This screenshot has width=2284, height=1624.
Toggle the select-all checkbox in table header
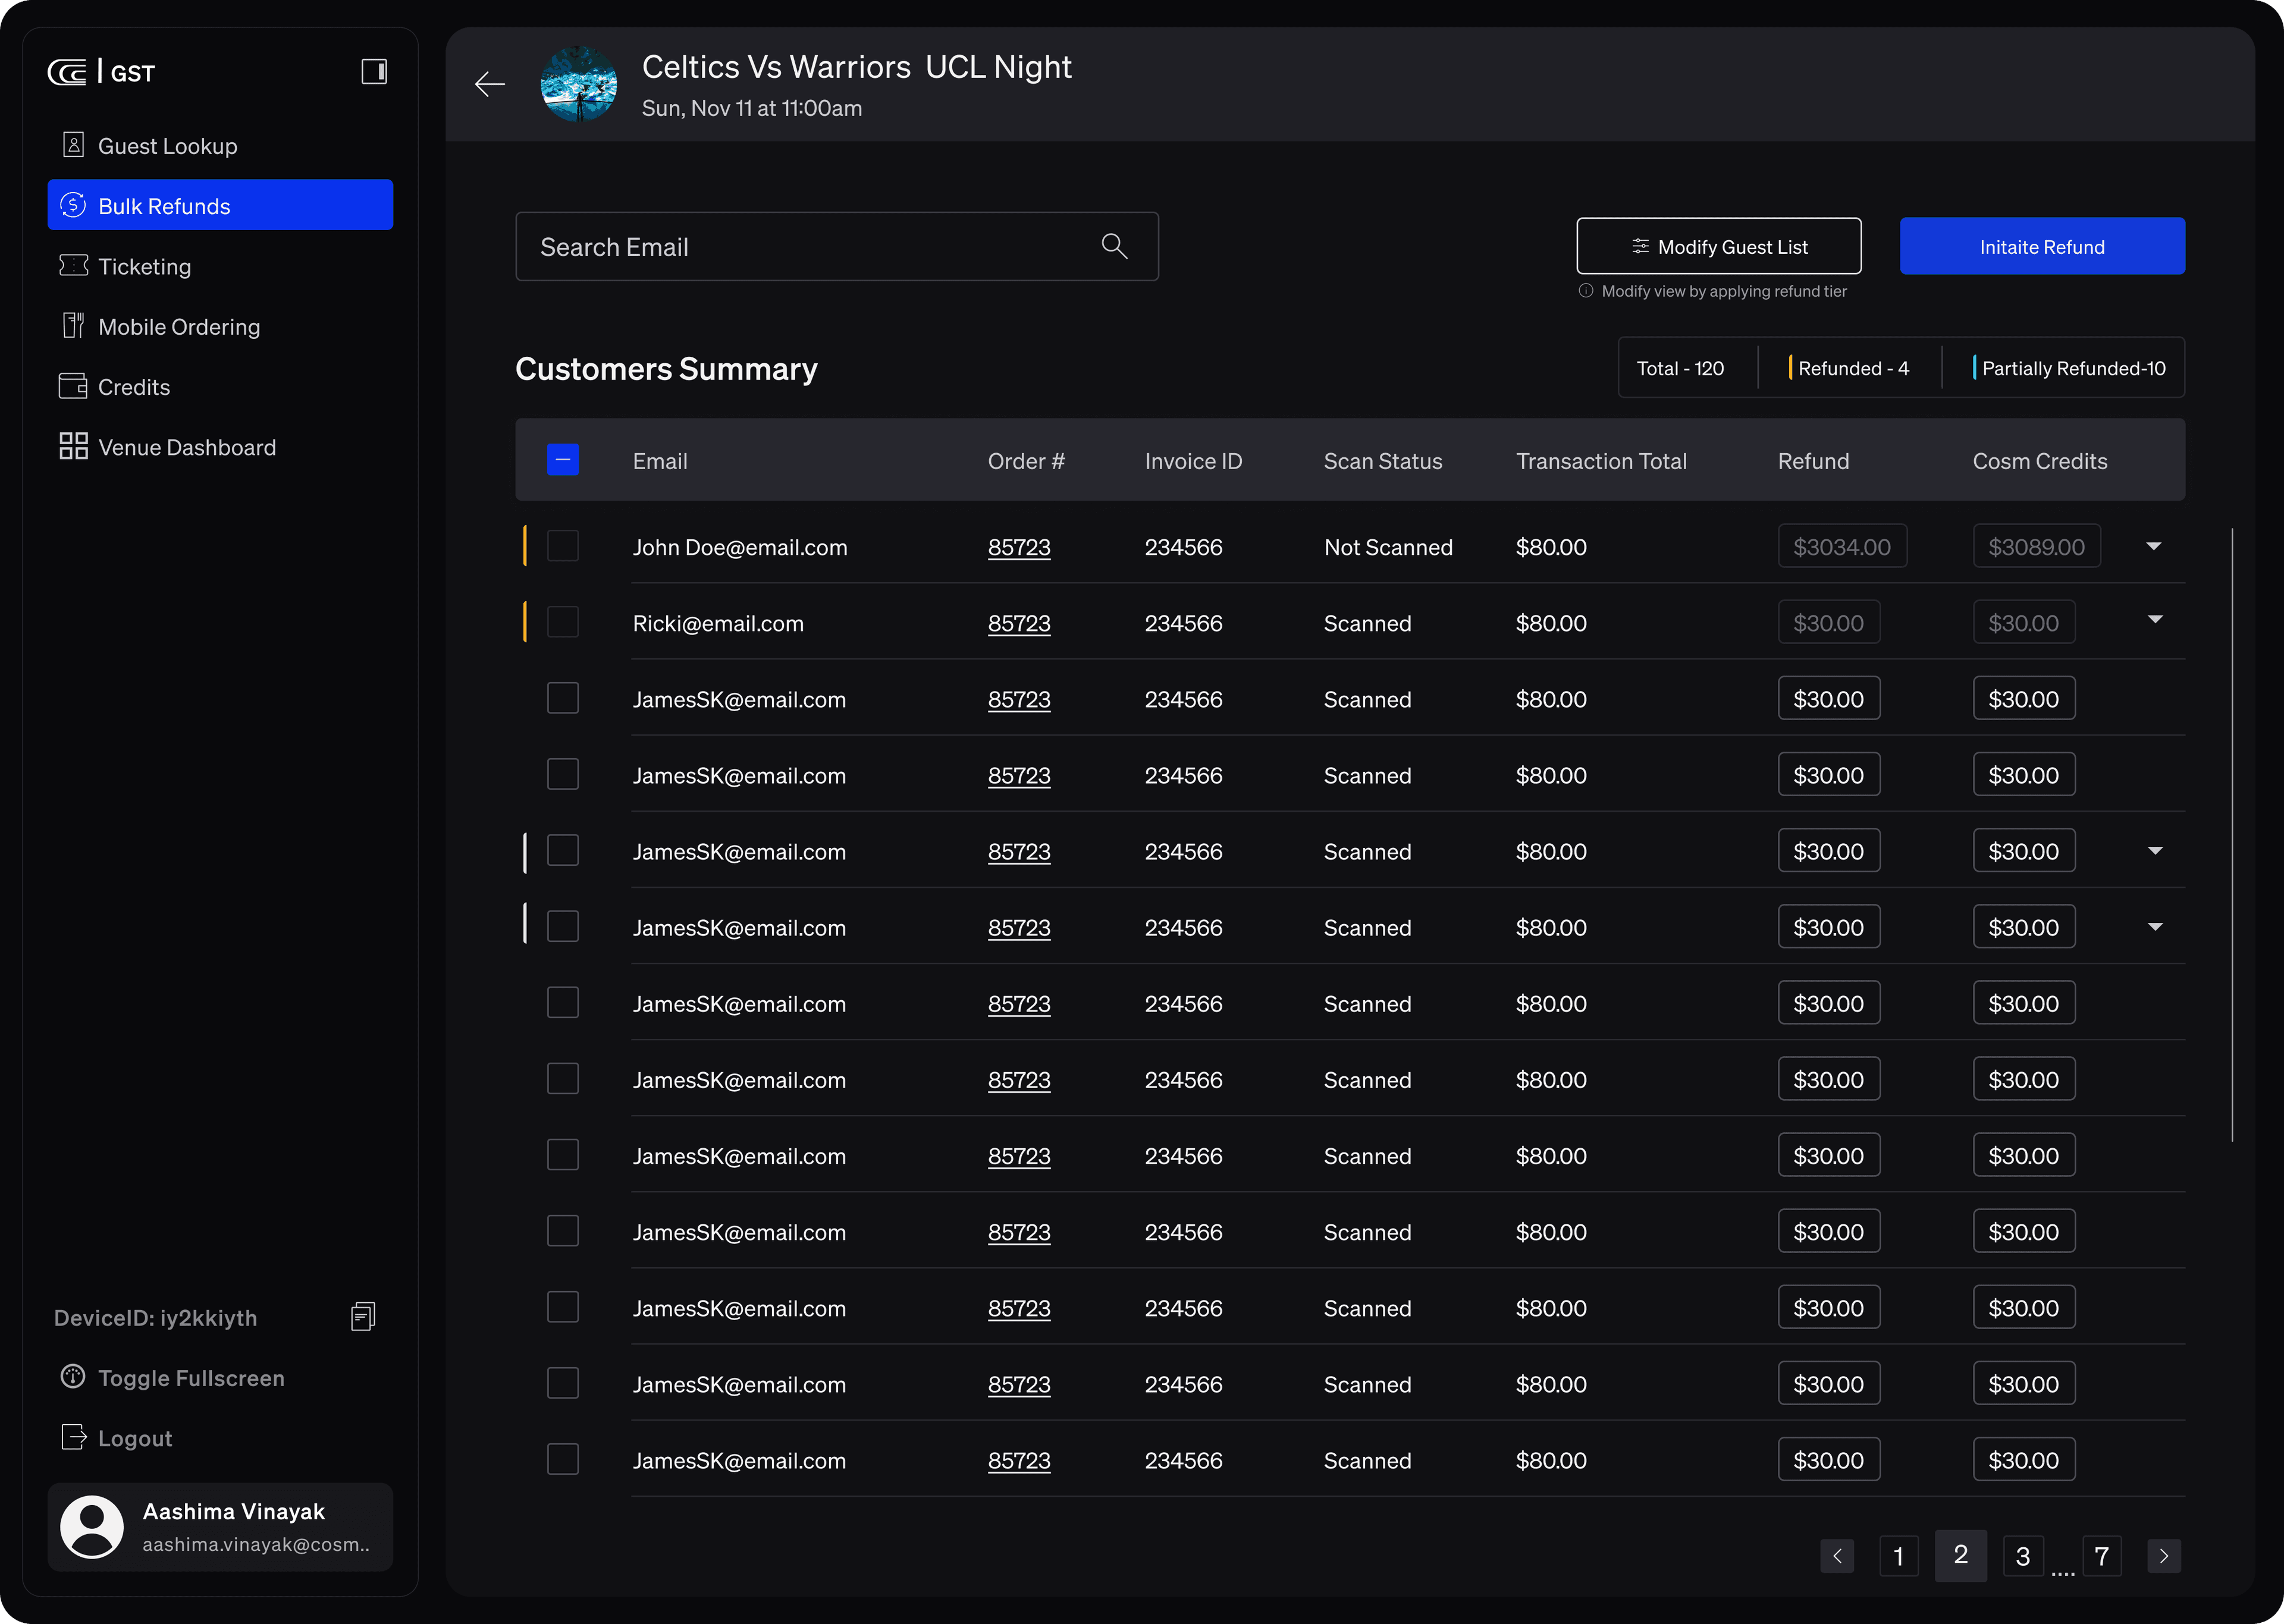(x=563, y=460)
